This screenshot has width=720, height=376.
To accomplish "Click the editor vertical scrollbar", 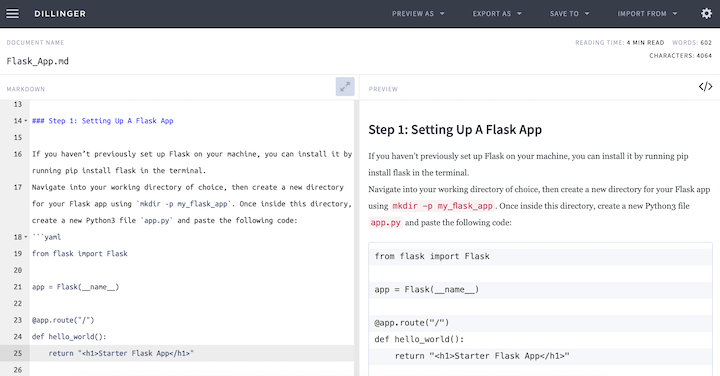I will [356, 238].
